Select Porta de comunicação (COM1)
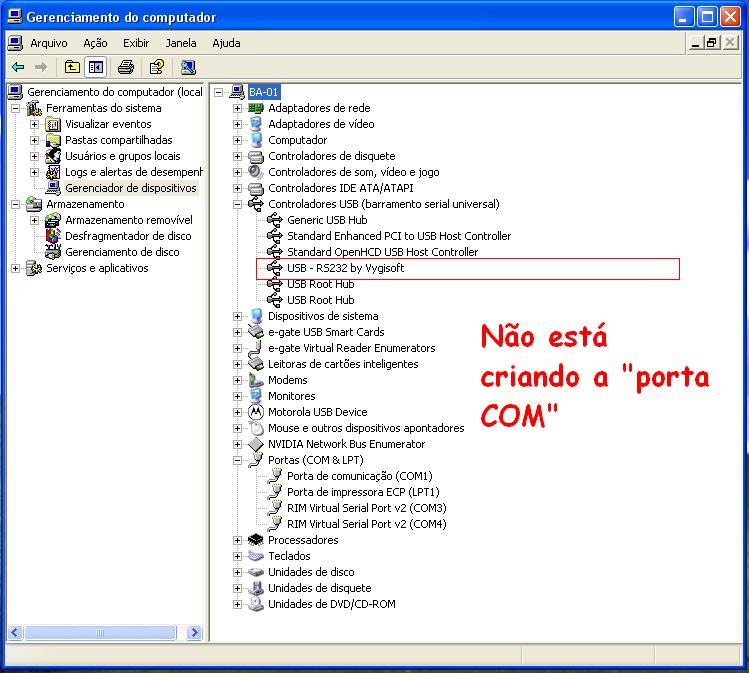 360,476
